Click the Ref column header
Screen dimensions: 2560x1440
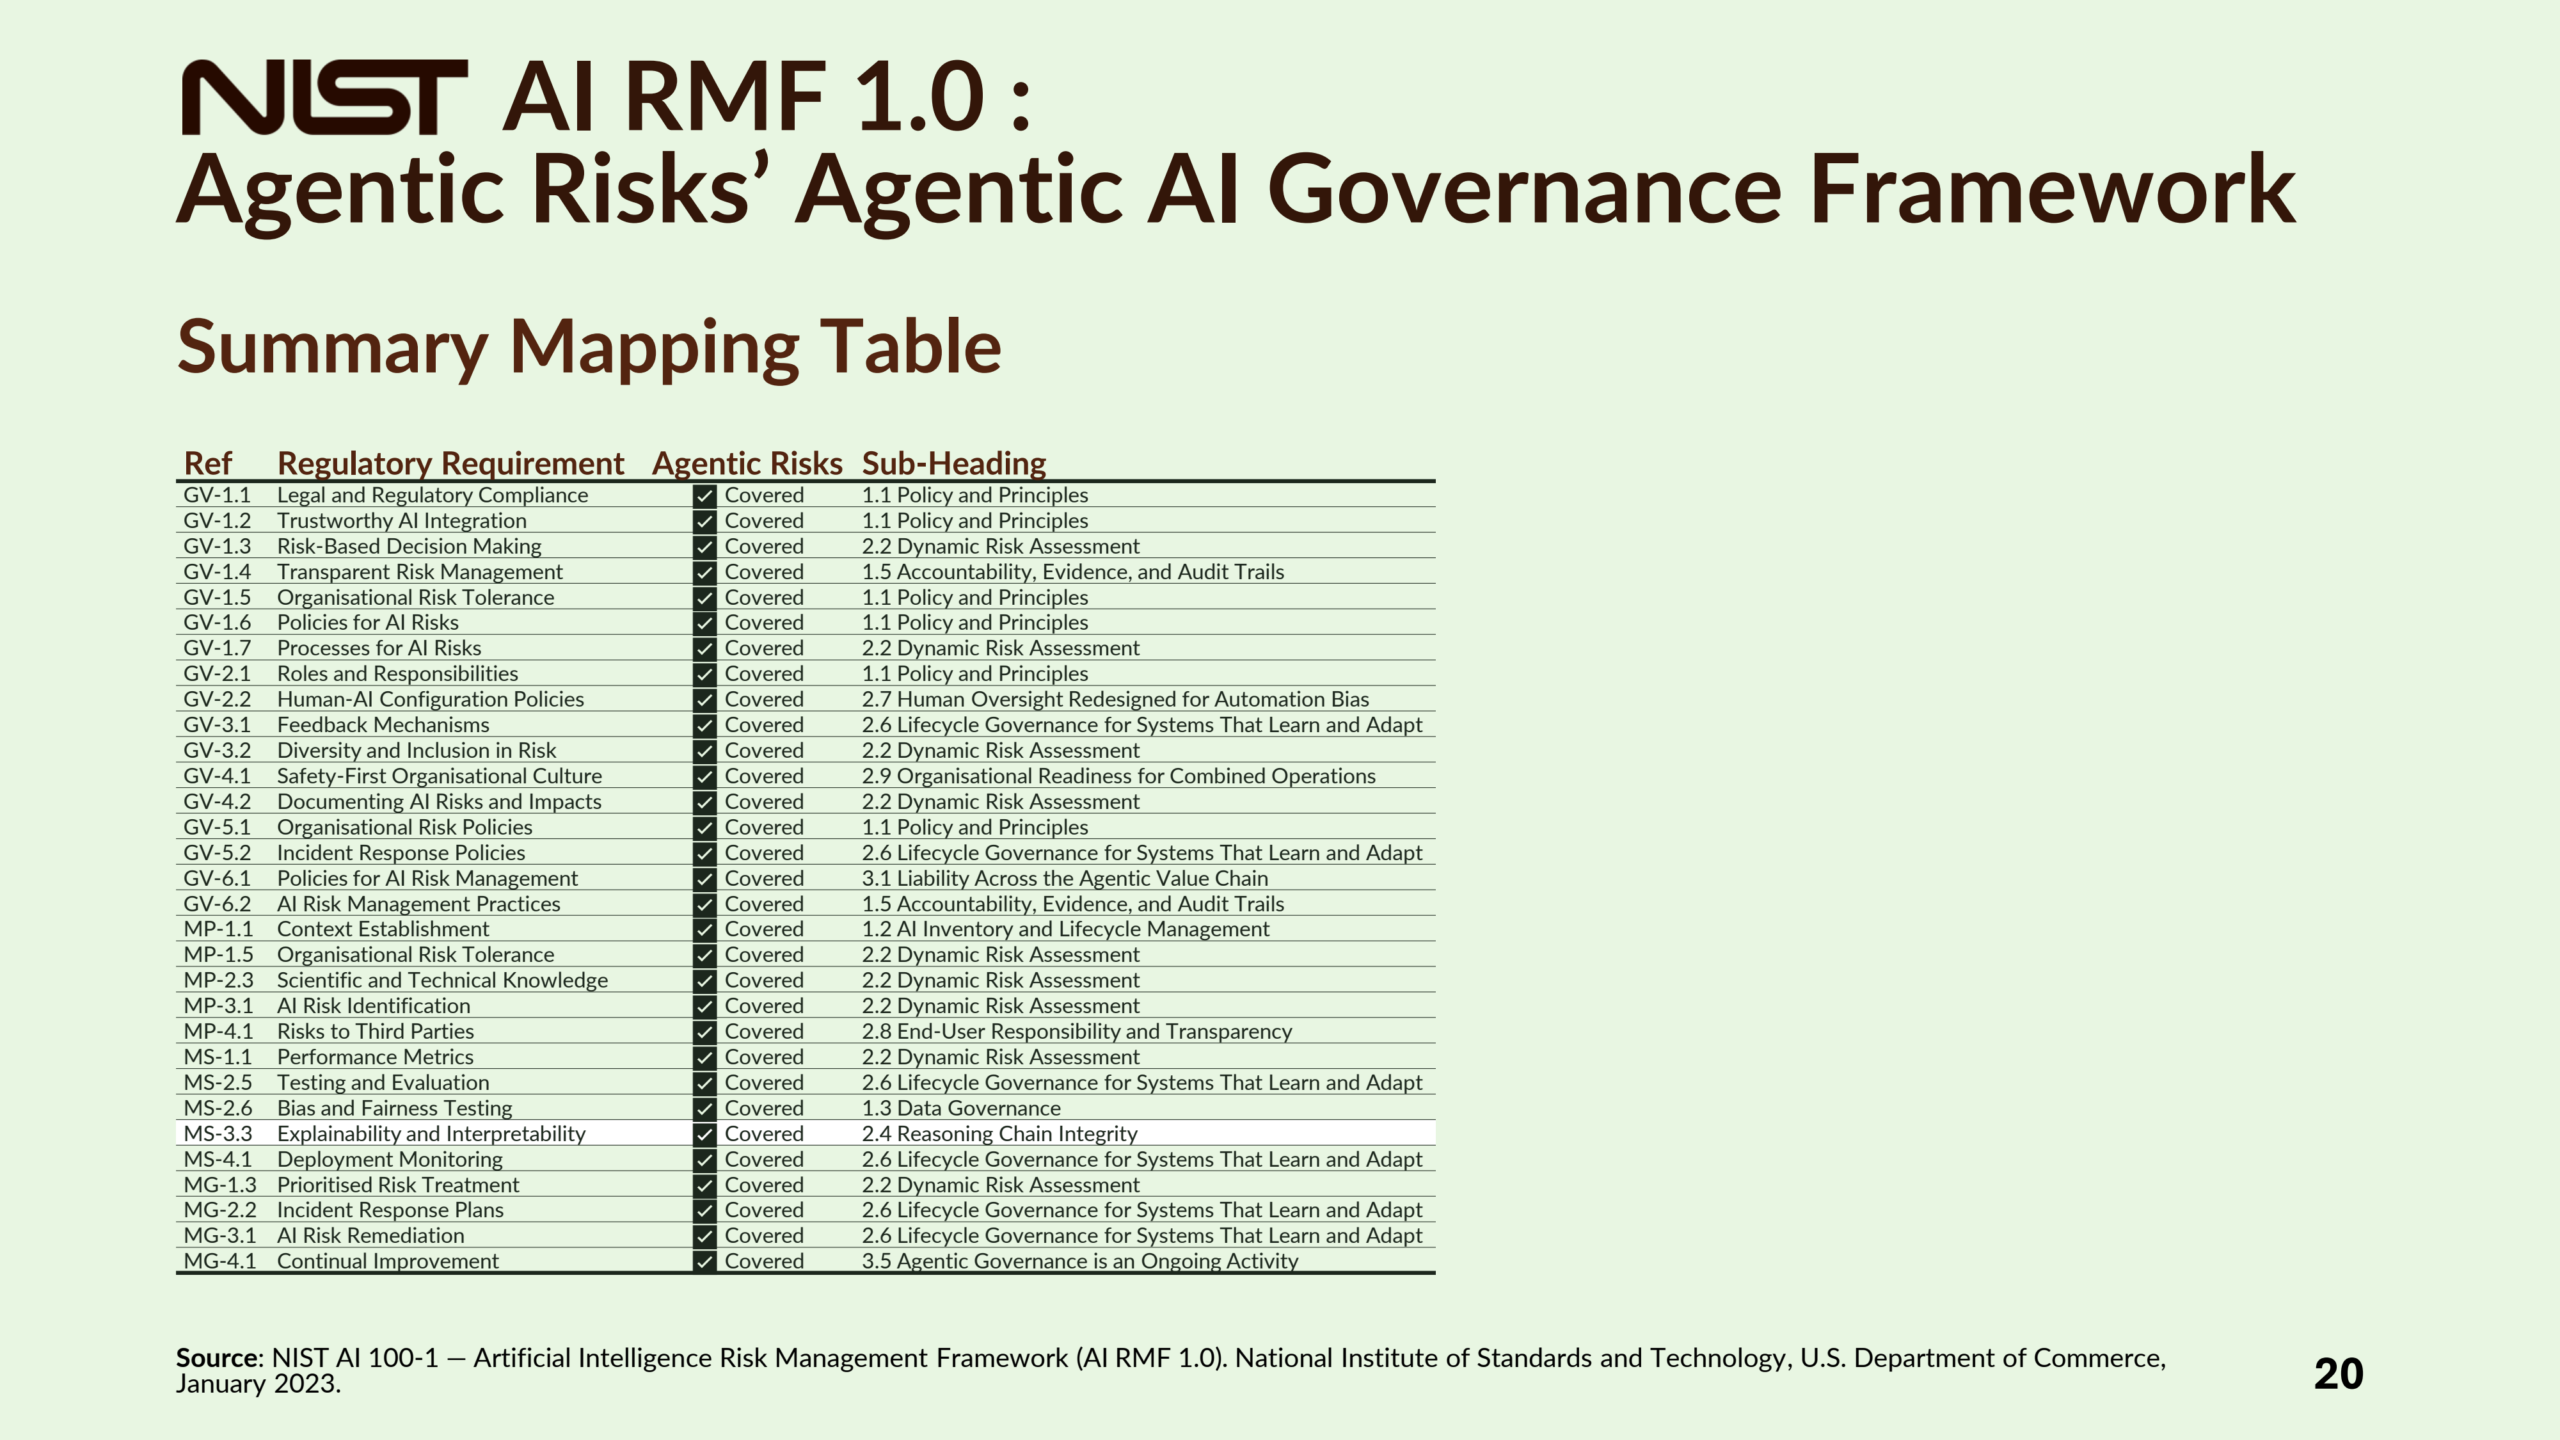click(208, 463)
